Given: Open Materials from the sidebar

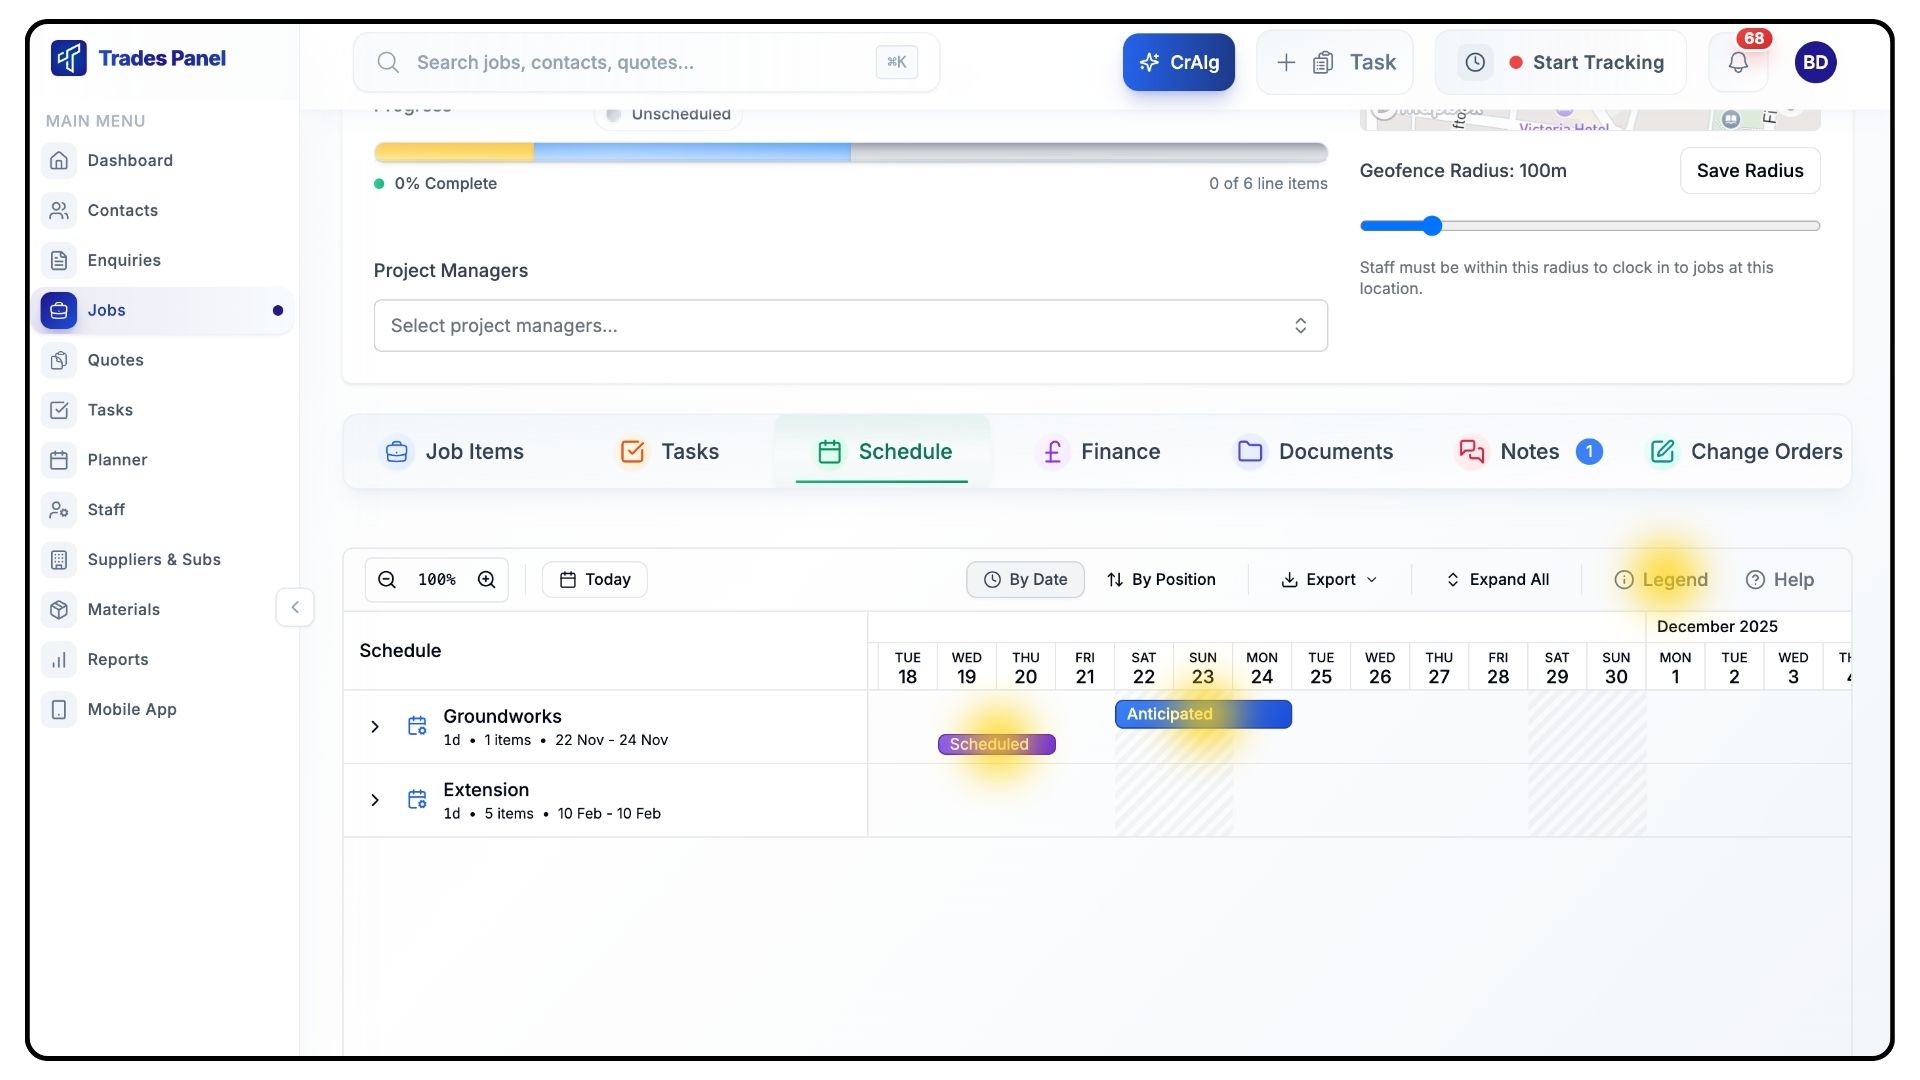Looking at the screenshot, I should click(x=123, y=610).
